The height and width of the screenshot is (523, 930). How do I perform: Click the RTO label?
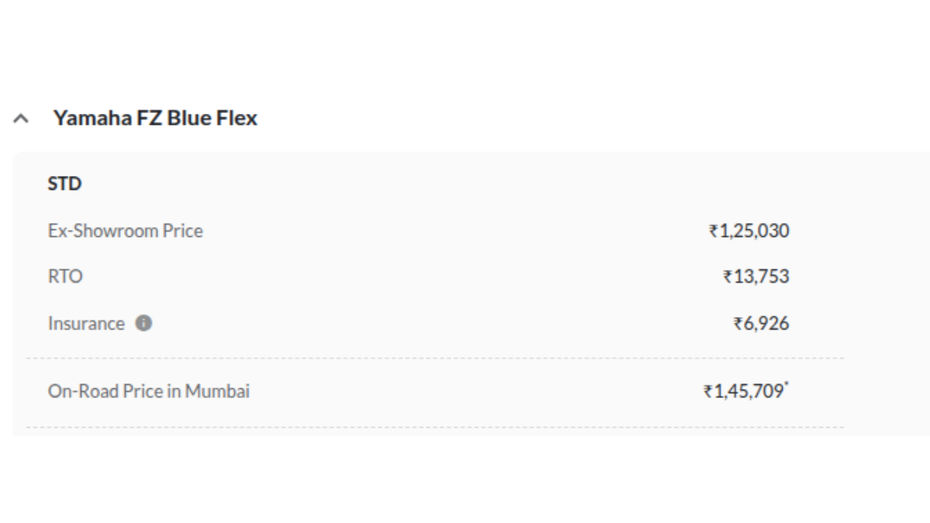pos(65,276)
